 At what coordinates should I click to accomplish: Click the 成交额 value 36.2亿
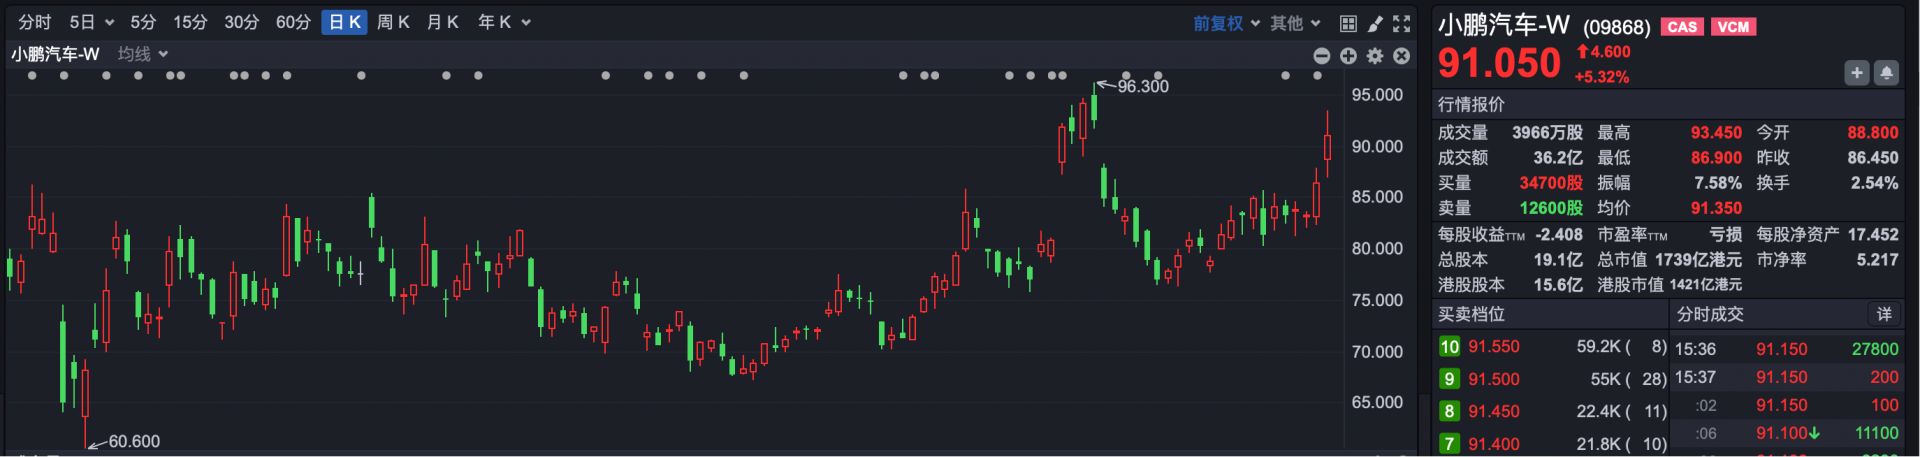(x=1558, y=157)
